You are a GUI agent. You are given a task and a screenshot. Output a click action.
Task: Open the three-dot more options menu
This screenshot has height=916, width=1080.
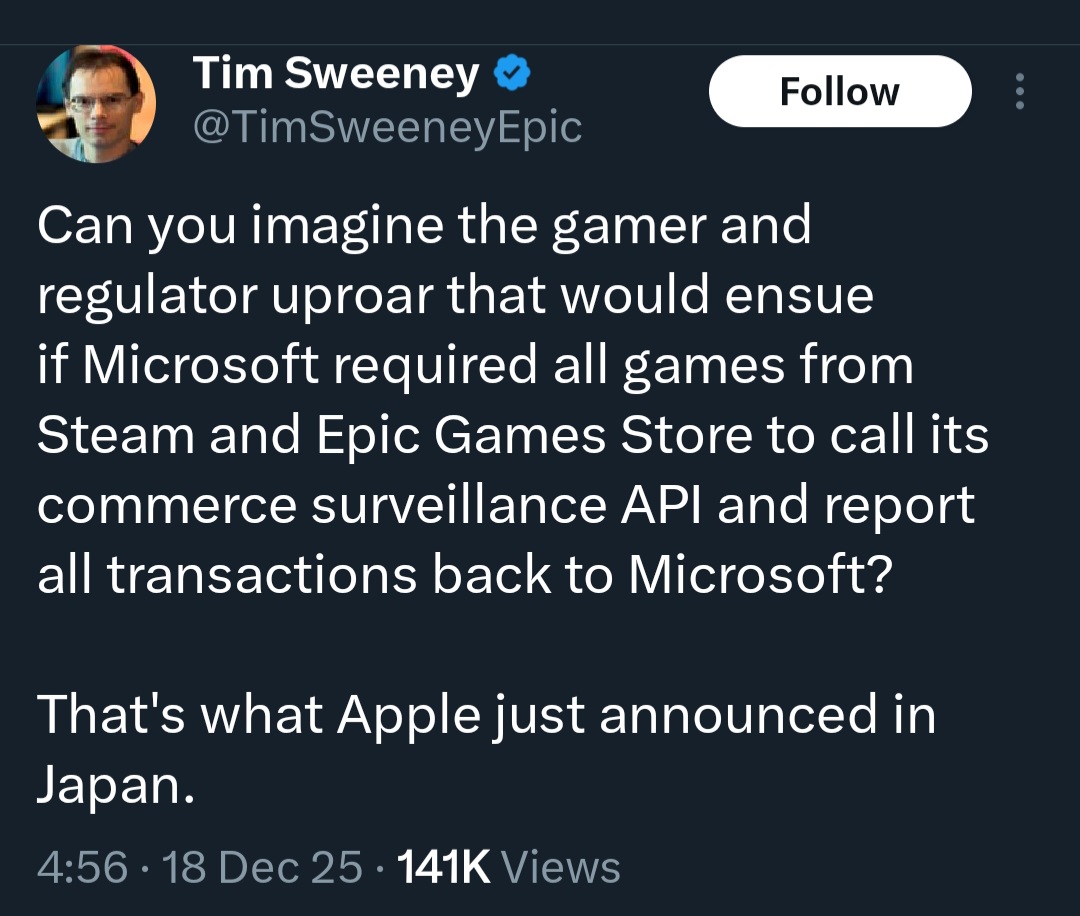coord(1020,91)
